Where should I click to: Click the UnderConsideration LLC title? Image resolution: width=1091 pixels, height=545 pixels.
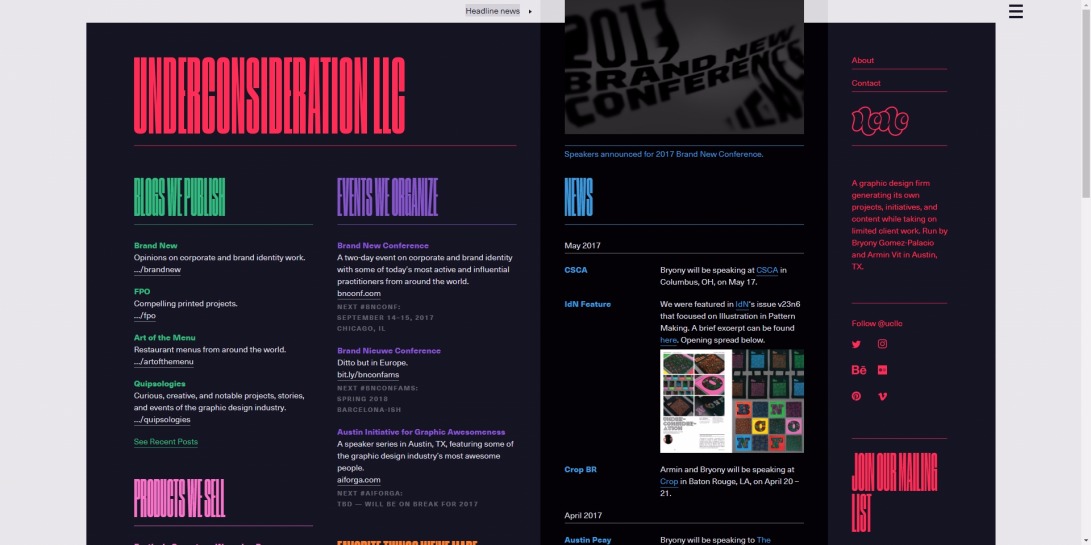click(x=269, y=95)
